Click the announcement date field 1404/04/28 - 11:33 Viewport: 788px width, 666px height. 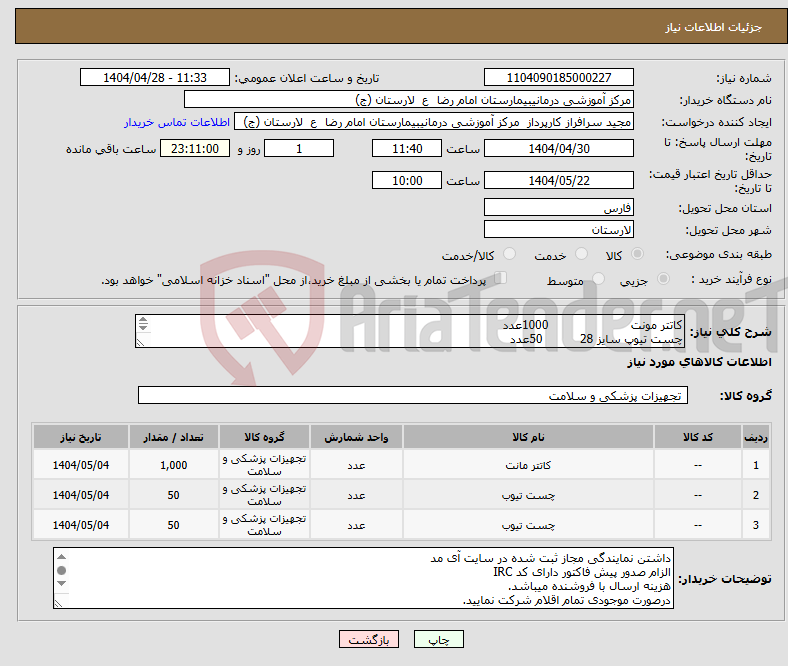pos(155,77)
